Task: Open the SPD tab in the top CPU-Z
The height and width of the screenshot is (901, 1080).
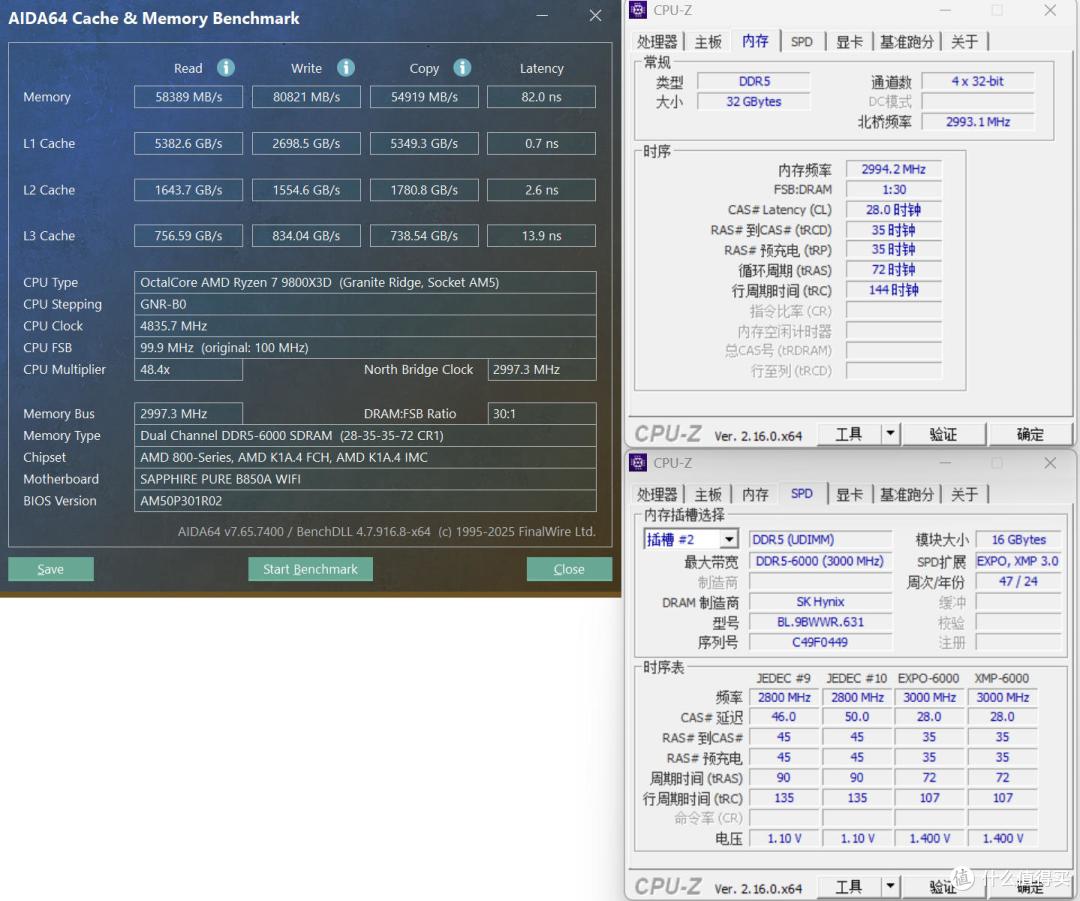Action: coord(802,41)
